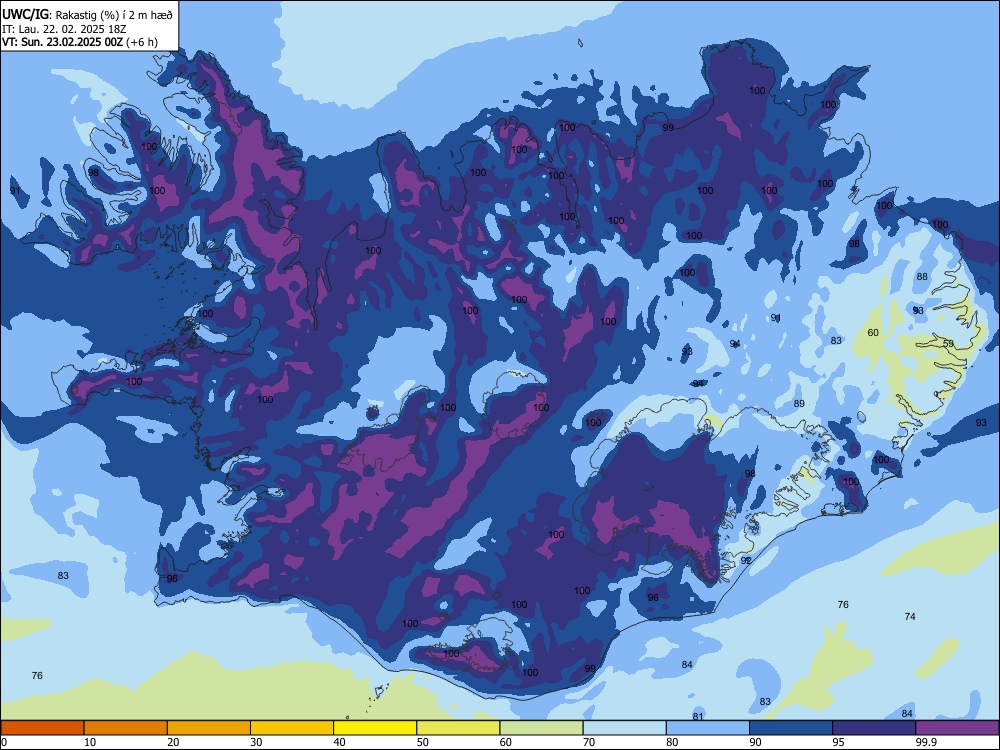1000x750 pixels.
Task: Pick the pale yellow 50–60 legend swatch
Action: pos(458,728)
